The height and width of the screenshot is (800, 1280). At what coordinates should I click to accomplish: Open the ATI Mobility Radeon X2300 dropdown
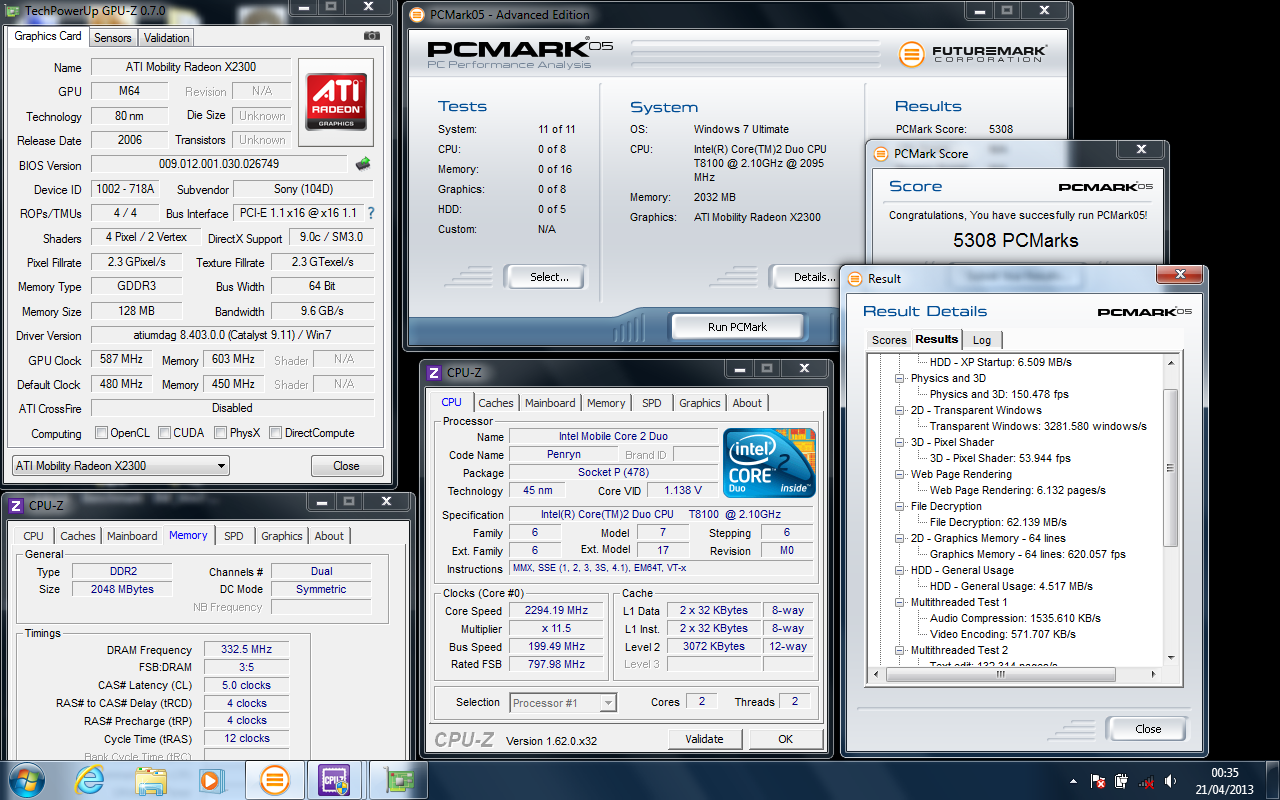click(x=120, y=465)
